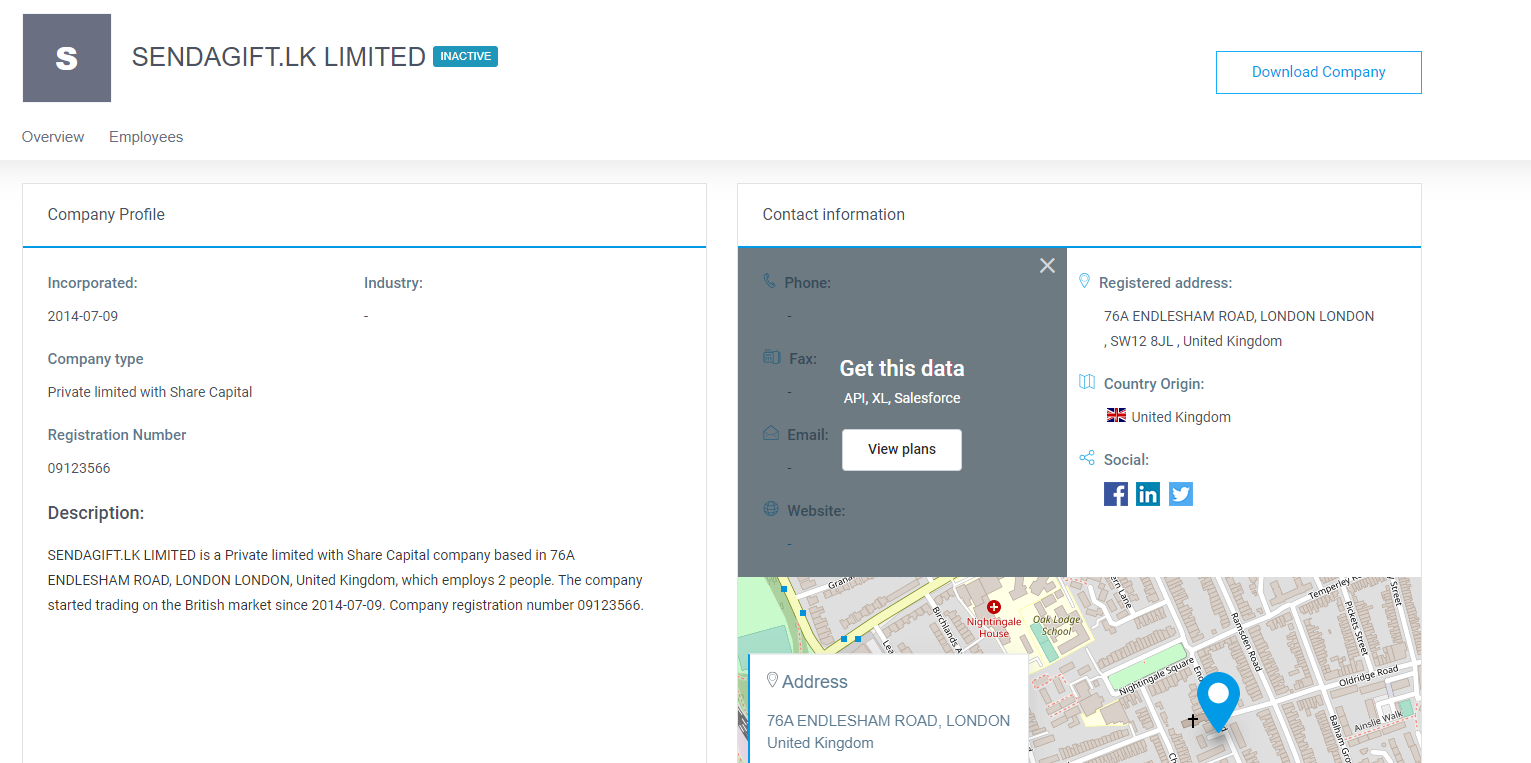Click the ', SW12 8JL , United Kingdom' postcode line
This screenshot has height=763, width=1531.
pos(1193,341)
